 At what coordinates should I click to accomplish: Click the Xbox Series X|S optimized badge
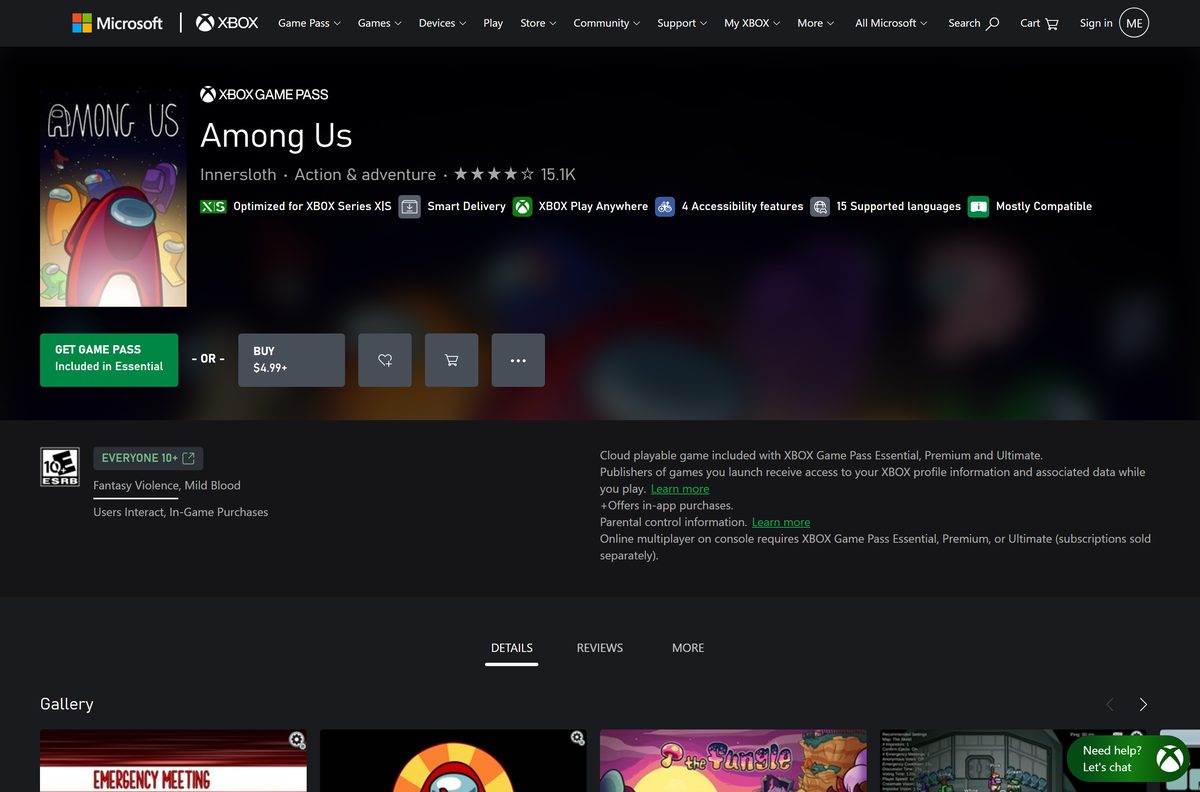(213, 207)
